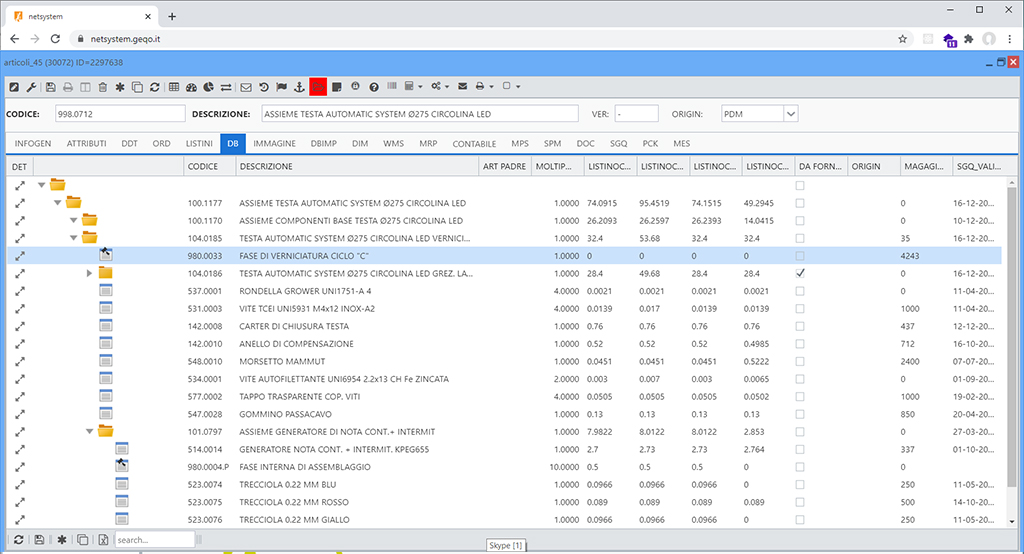The height and width of the screenshot is (554, 1024).
Task: Click the wrench settings icon in toolbar
Action: pyautogui.click(x=31, y=87)
